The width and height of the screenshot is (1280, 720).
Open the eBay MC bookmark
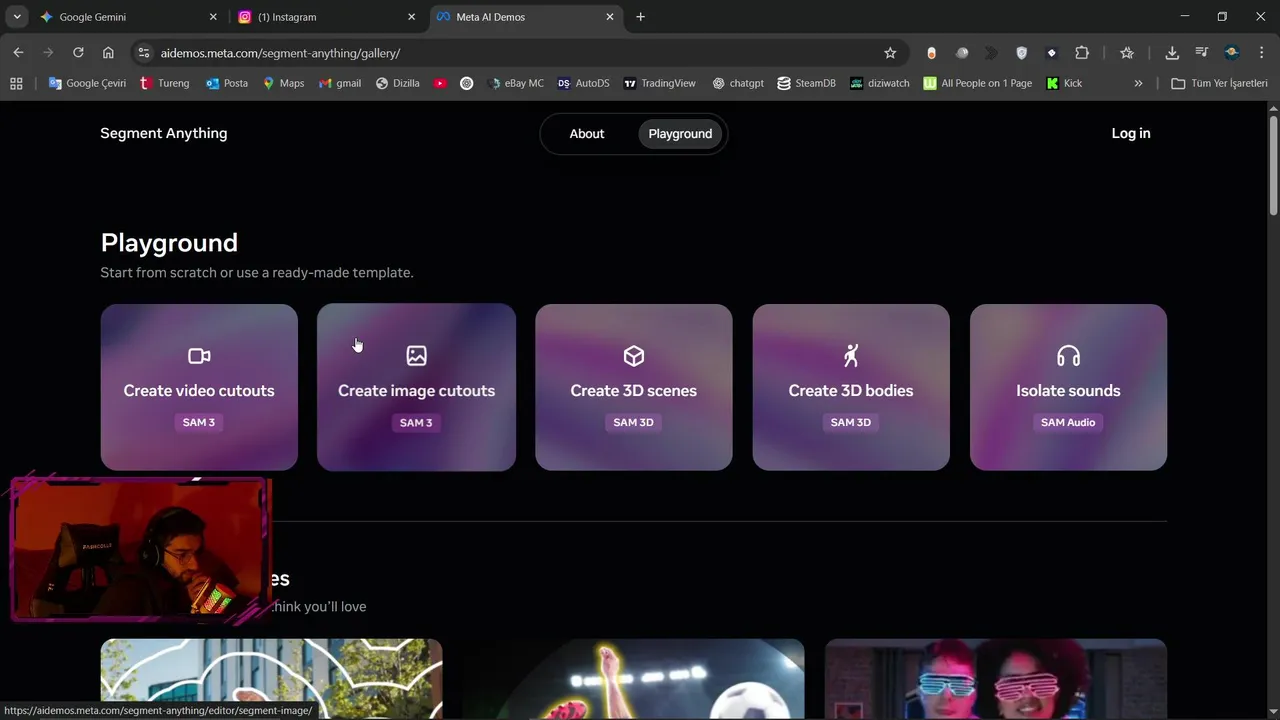click(516, 83)
